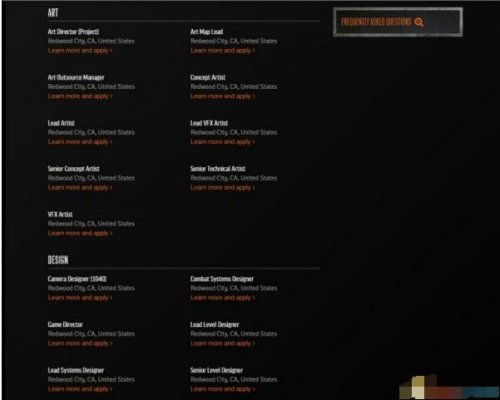Click Learn more and apply under Lead Level Designer
Viewport: 500px width, 400px height.
tap(223, 343)
